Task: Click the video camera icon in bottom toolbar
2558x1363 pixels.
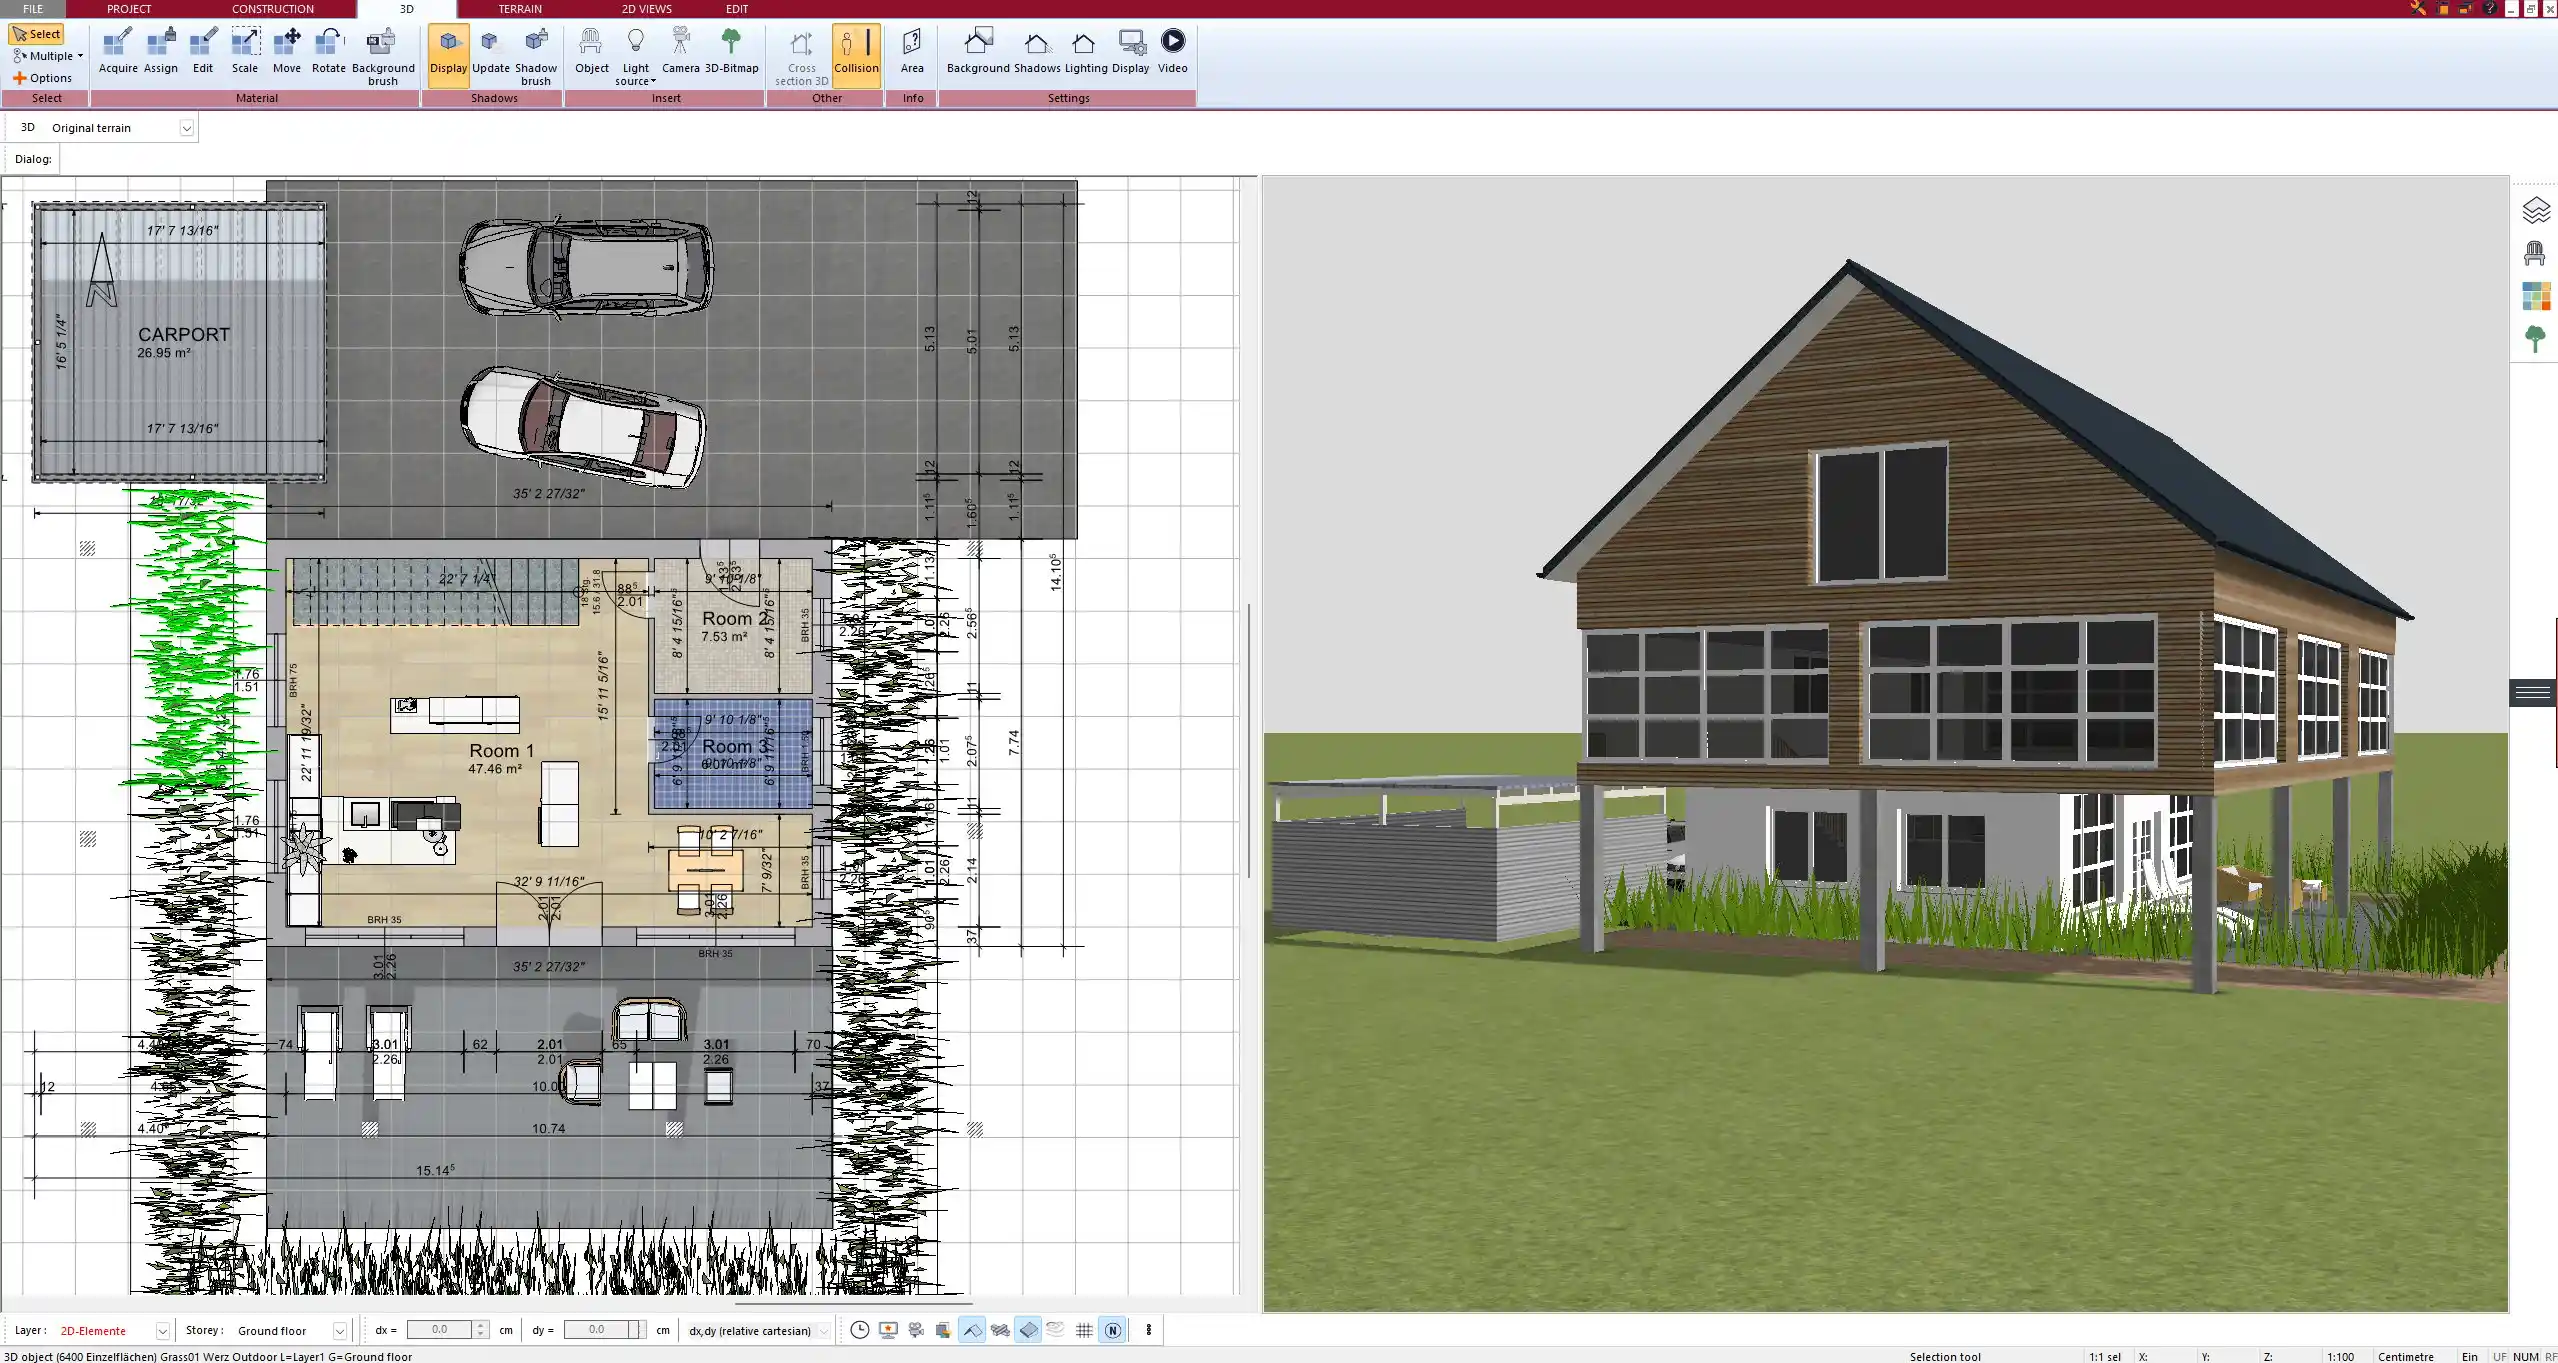Action: [x=916, y=1330]
